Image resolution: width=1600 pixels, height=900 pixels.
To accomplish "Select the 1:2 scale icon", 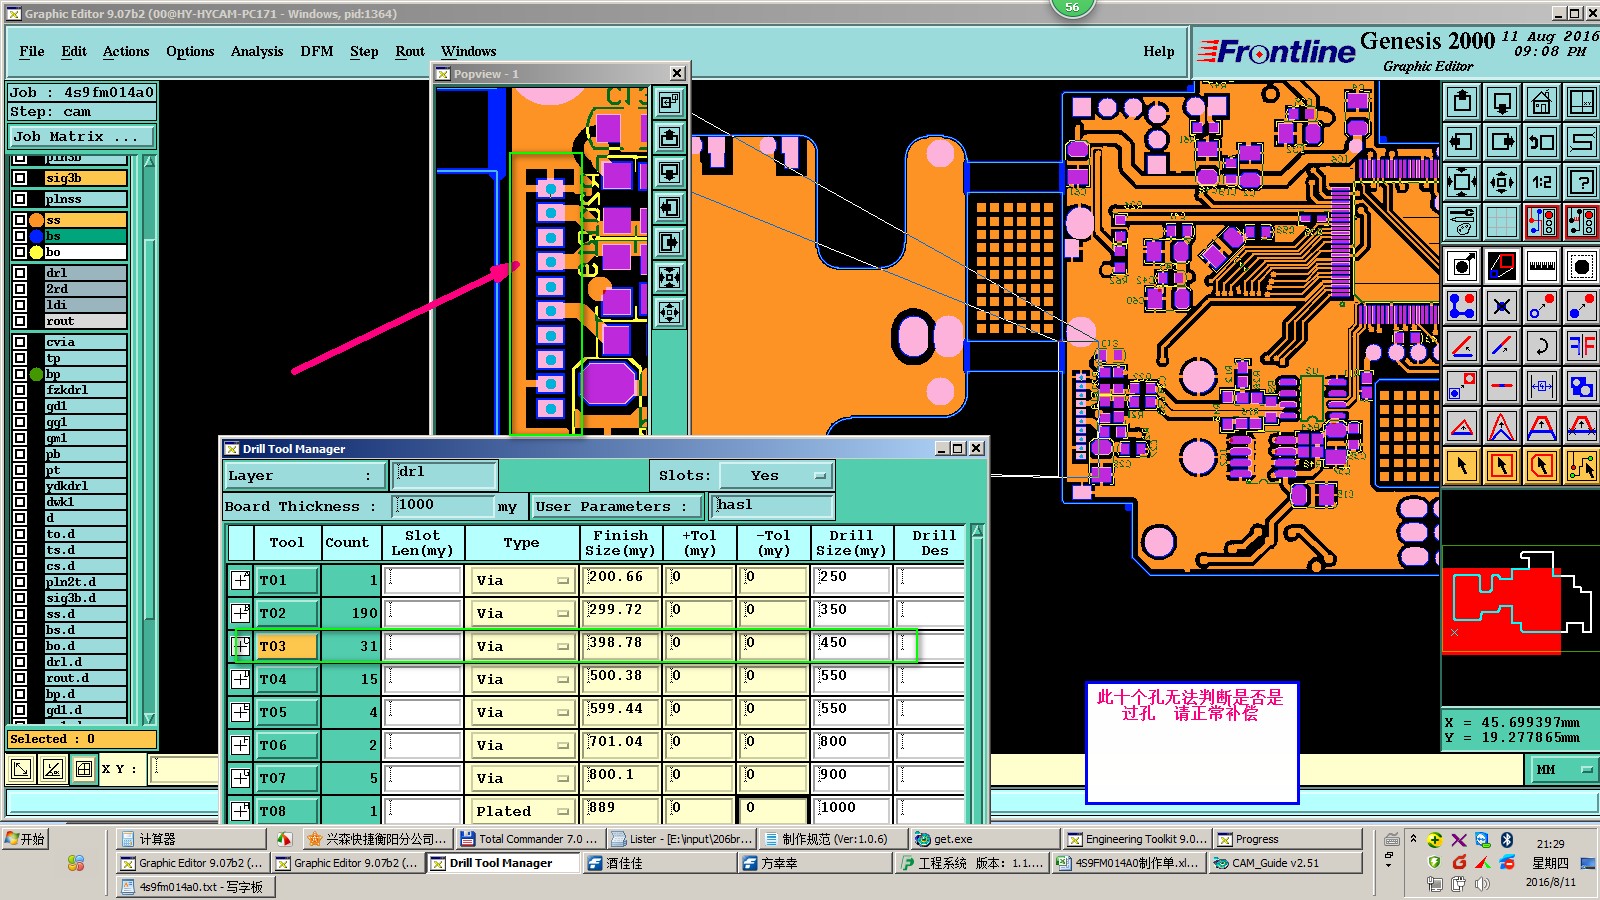I will click(1542, 182).
